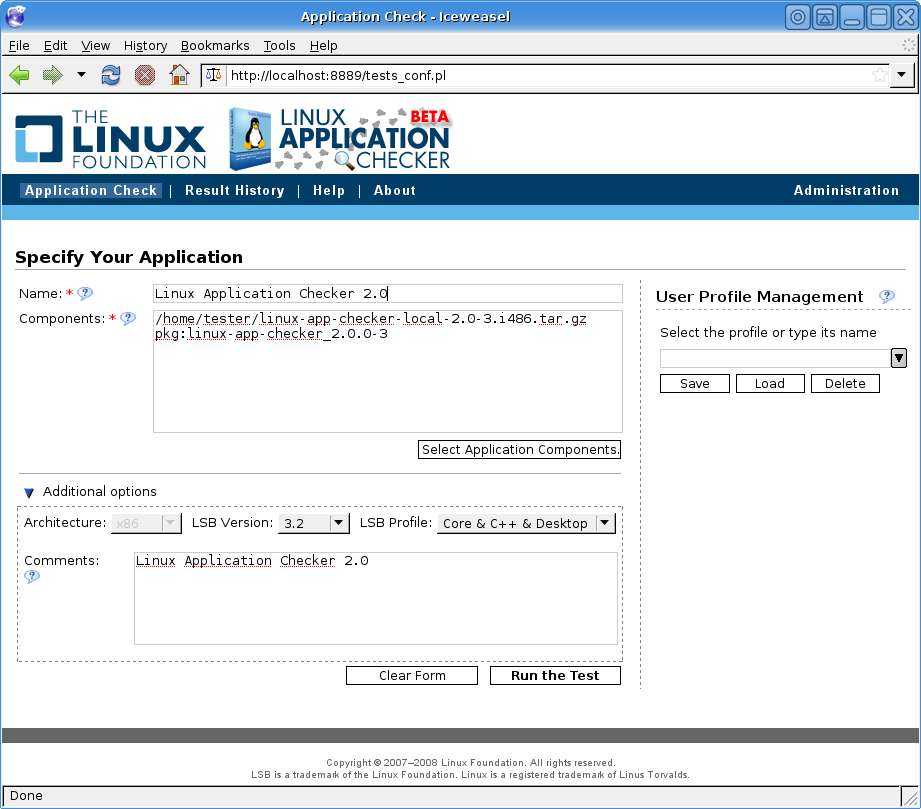This screenshot has width=921, height=809.
Task: Click the window resize grip in status bar
Action: point(909,797)
